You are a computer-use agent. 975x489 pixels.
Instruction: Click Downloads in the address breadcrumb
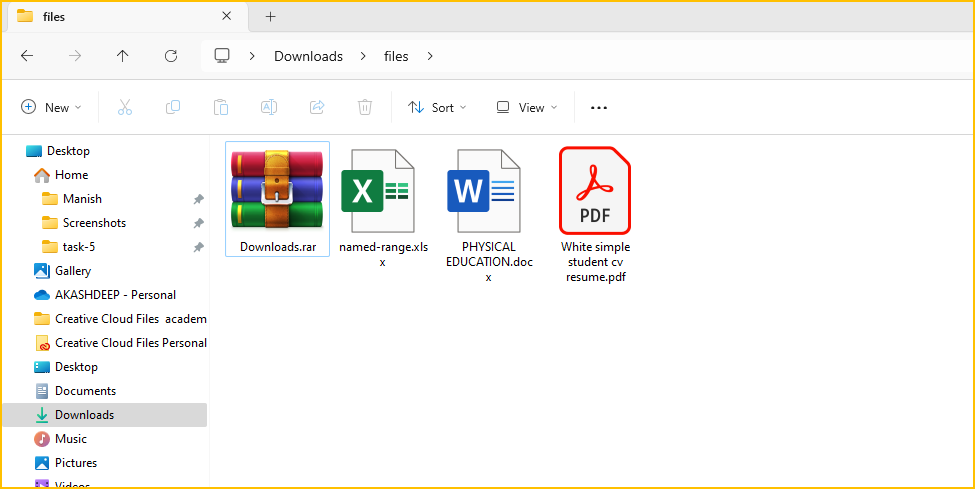308,56
